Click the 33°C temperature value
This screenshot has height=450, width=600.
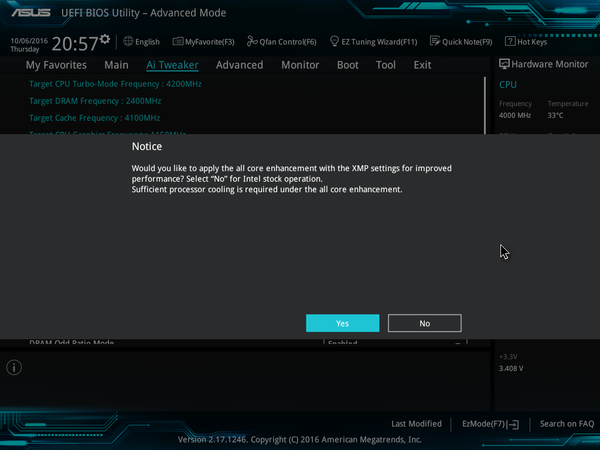pos(555,115)
